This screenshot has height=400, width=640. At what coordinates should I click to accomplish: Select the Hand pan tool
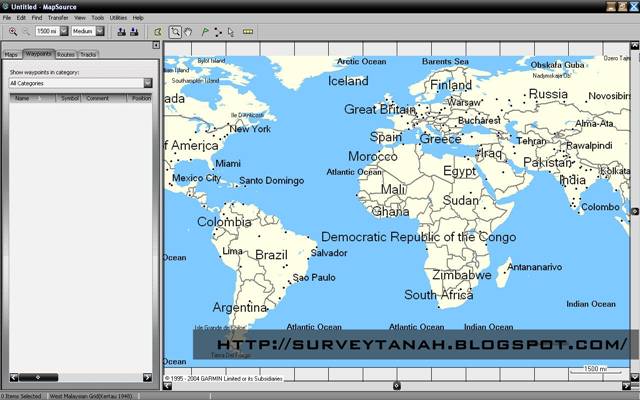(x=188, y=31)
